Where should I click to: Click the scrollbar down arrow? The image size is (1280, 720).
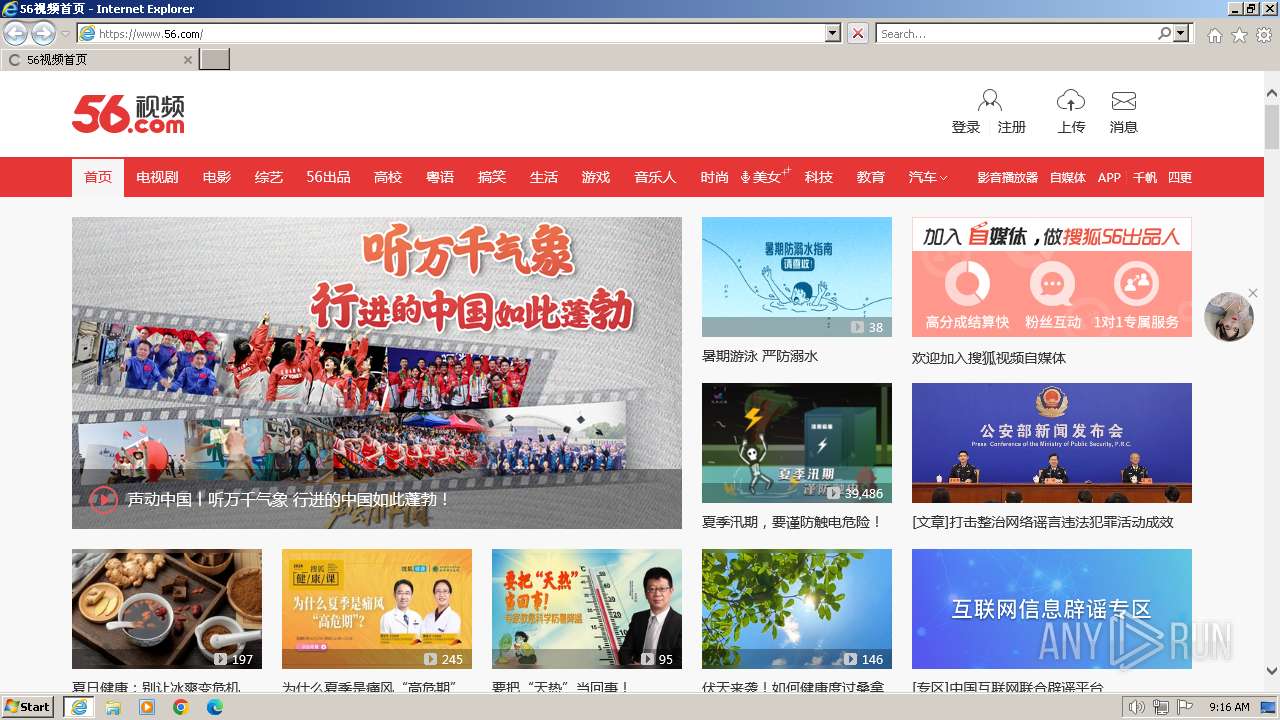point(1272,671)
